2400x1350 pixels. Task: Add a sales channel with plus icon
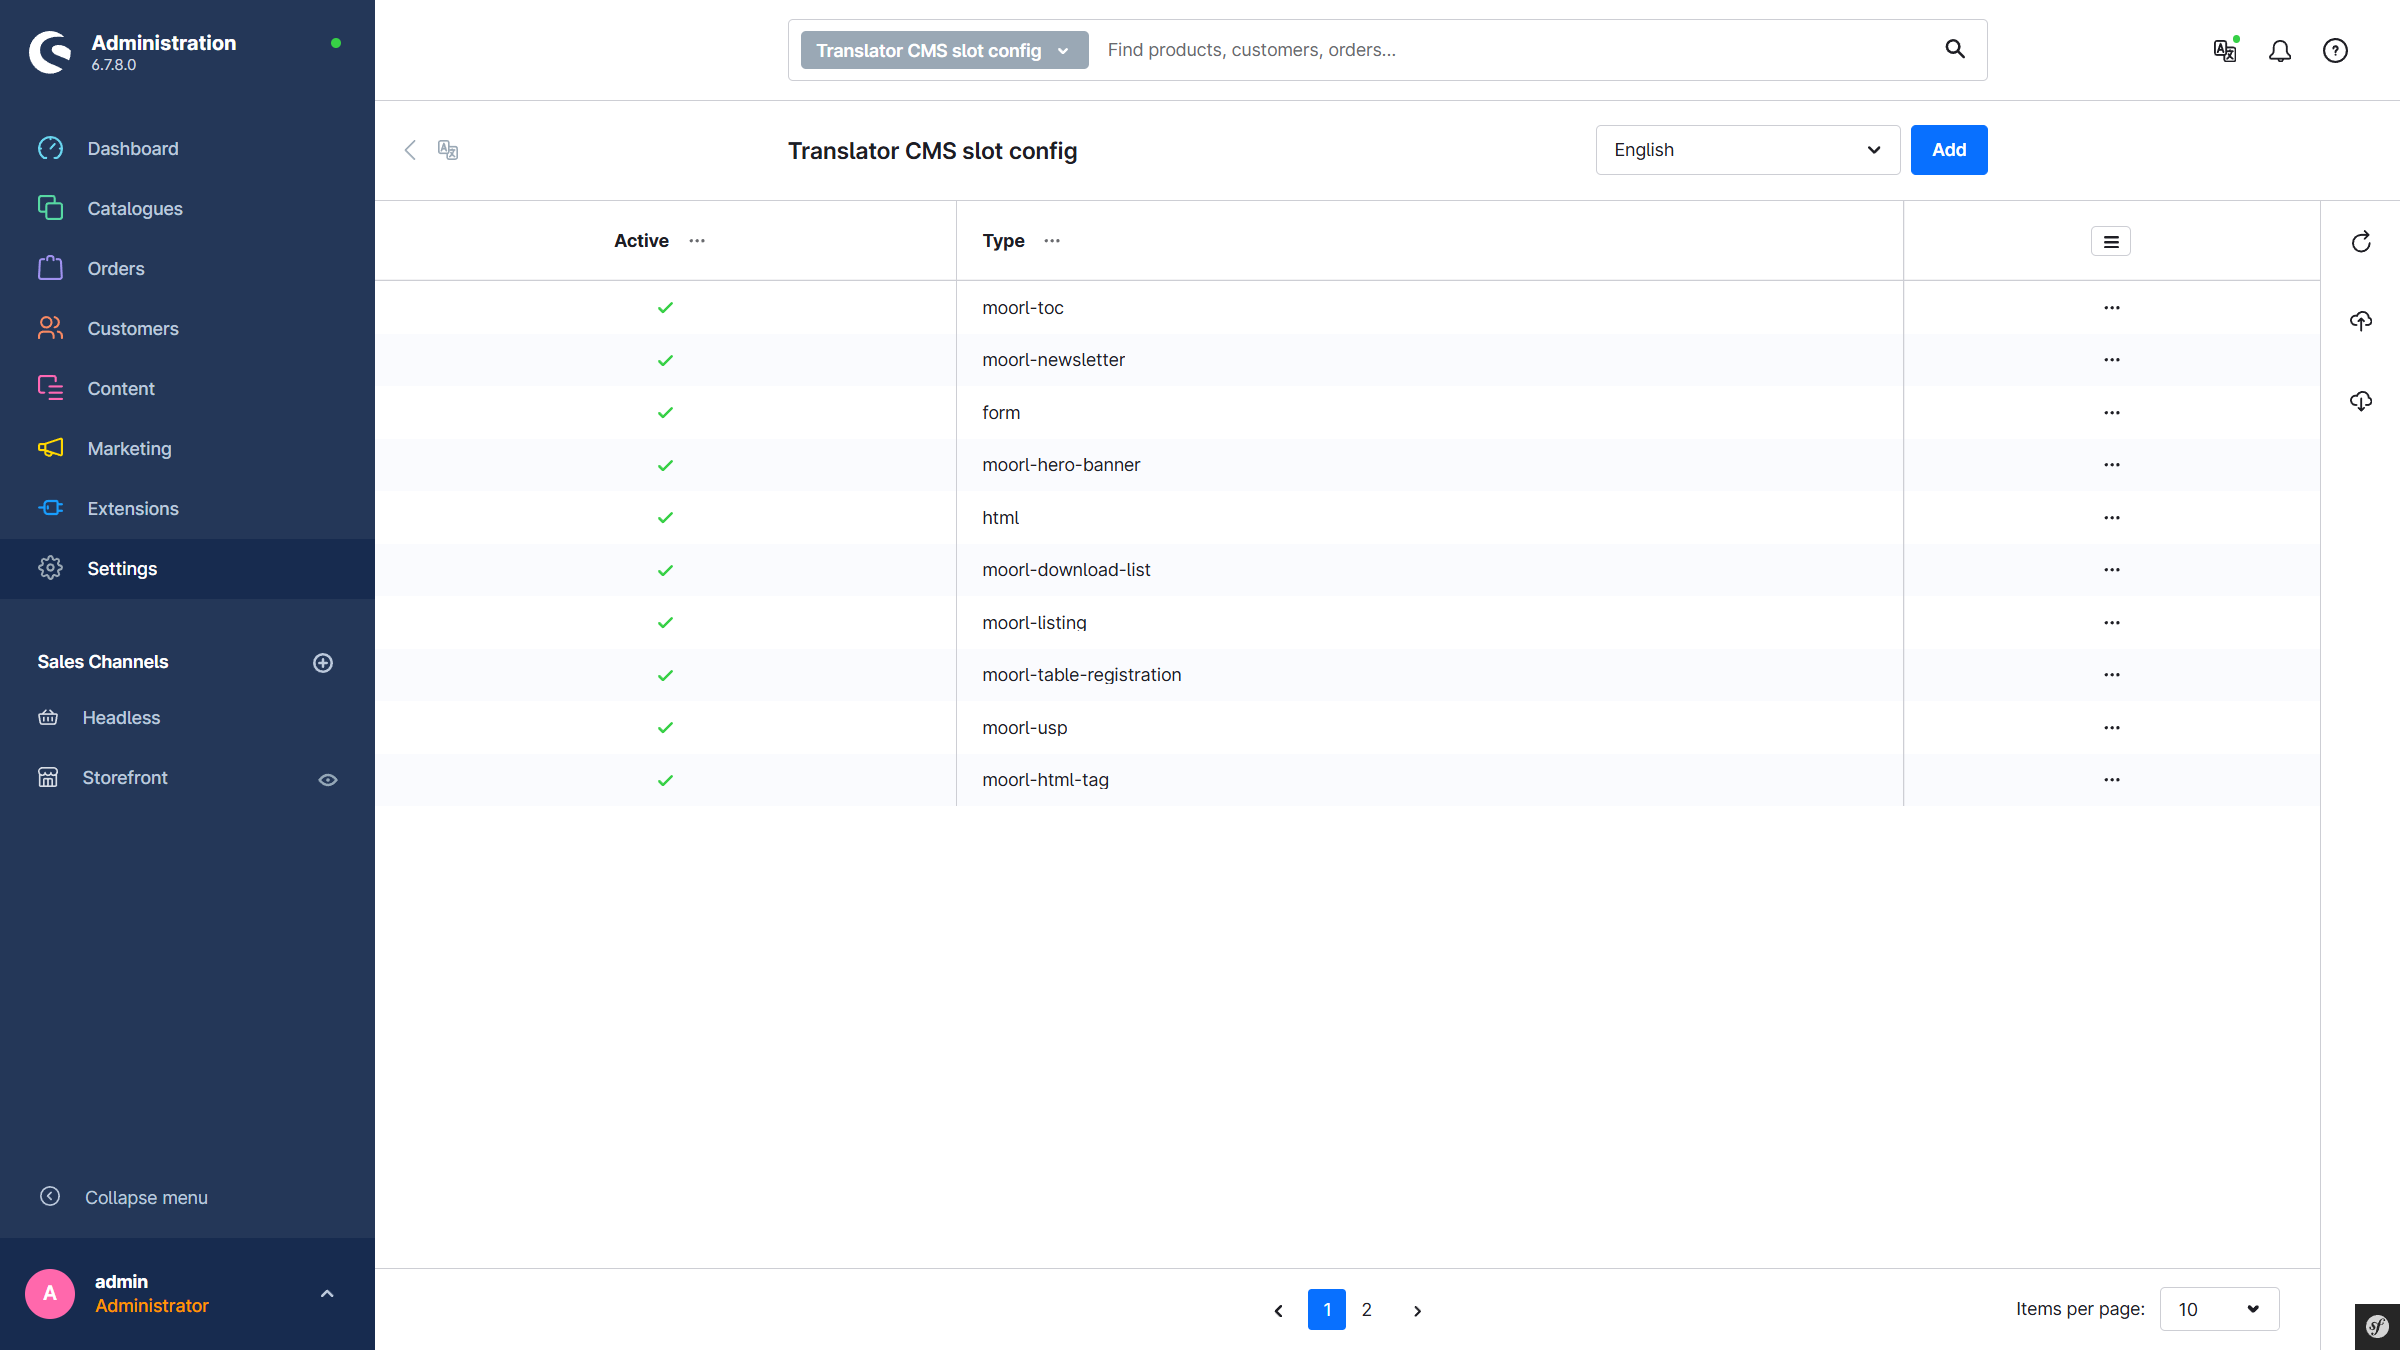point(323,663)
